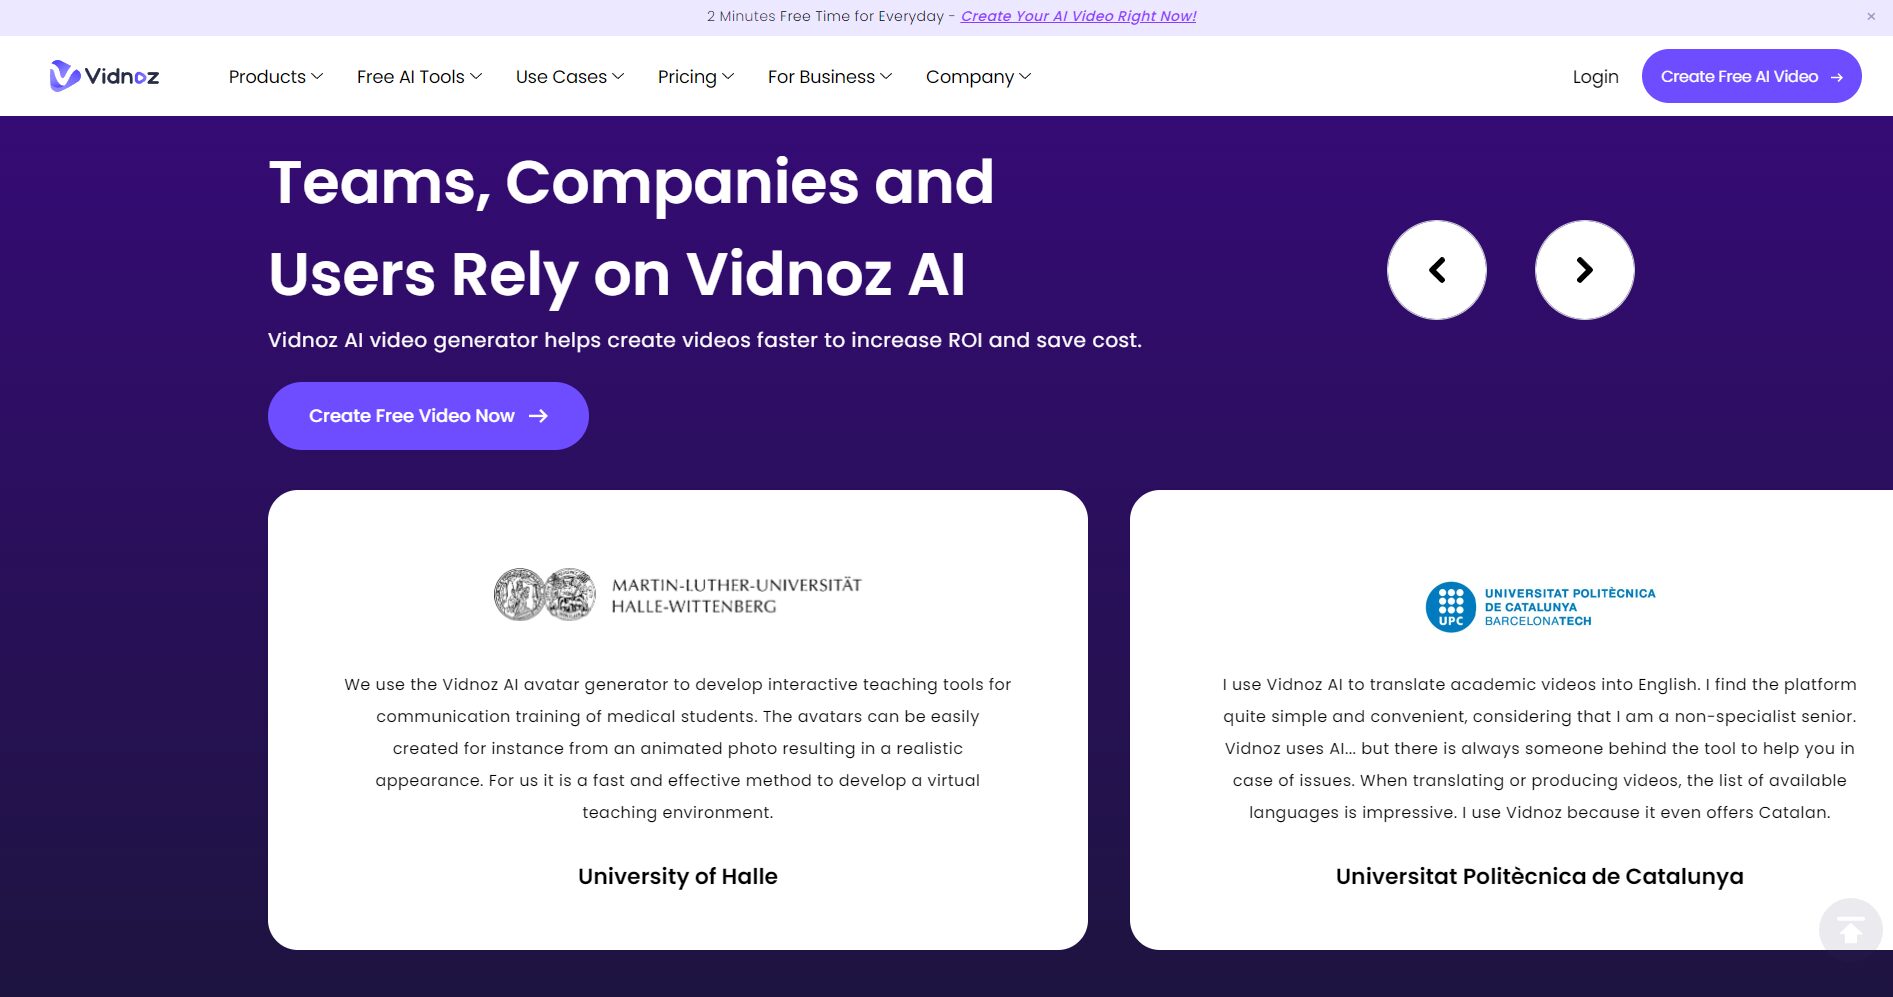Click the Login link

(x=1595, y=77)
